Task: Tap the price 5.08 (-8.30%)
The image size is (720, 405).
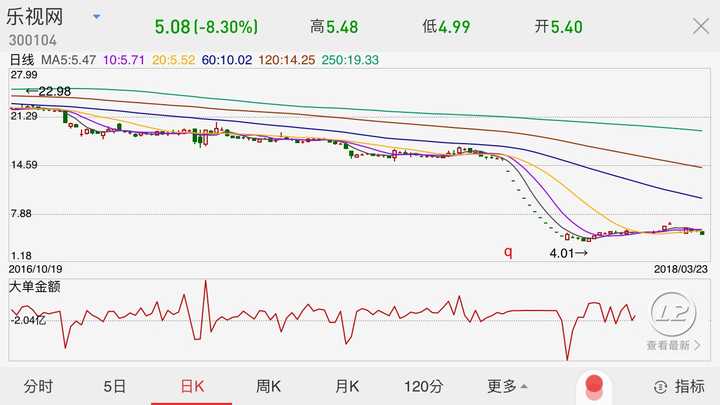Action: (x=206, y=27)
